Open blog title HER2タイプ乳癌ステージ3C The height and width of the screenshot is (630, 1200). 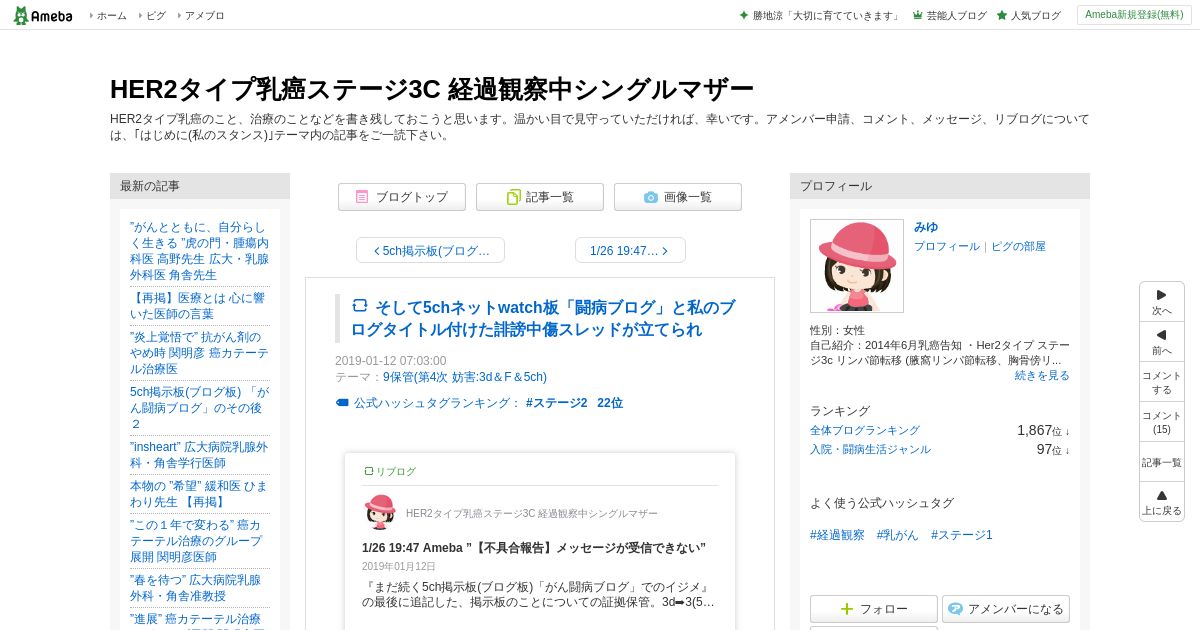(x=431, y=89)
